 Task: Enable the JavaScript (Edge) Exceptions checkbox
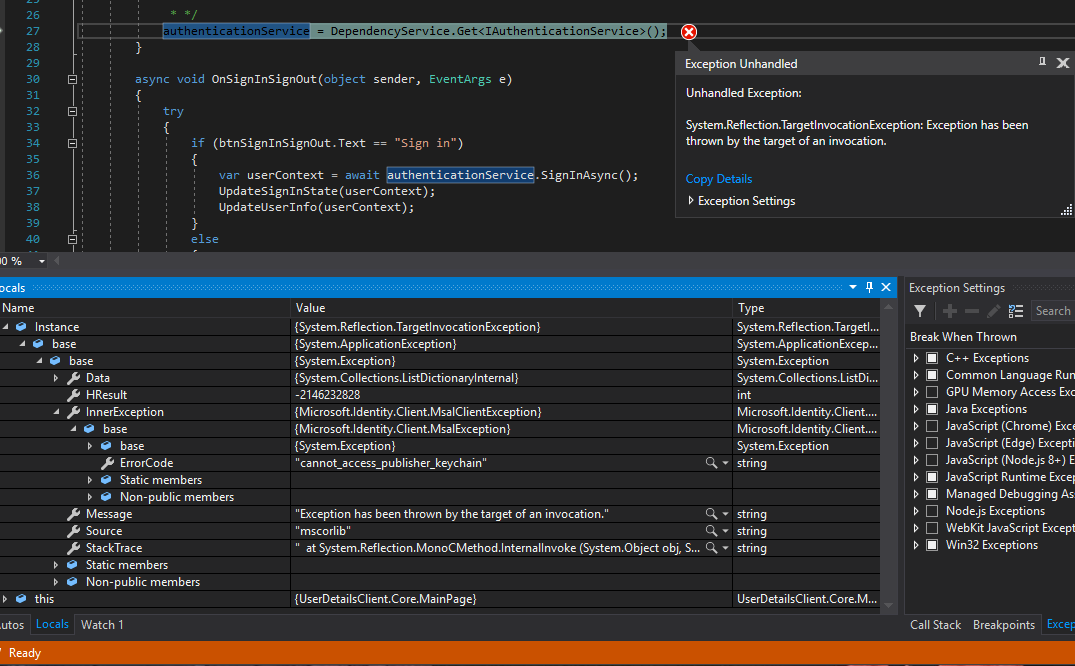pyautogui.click(x=932, y=443)
